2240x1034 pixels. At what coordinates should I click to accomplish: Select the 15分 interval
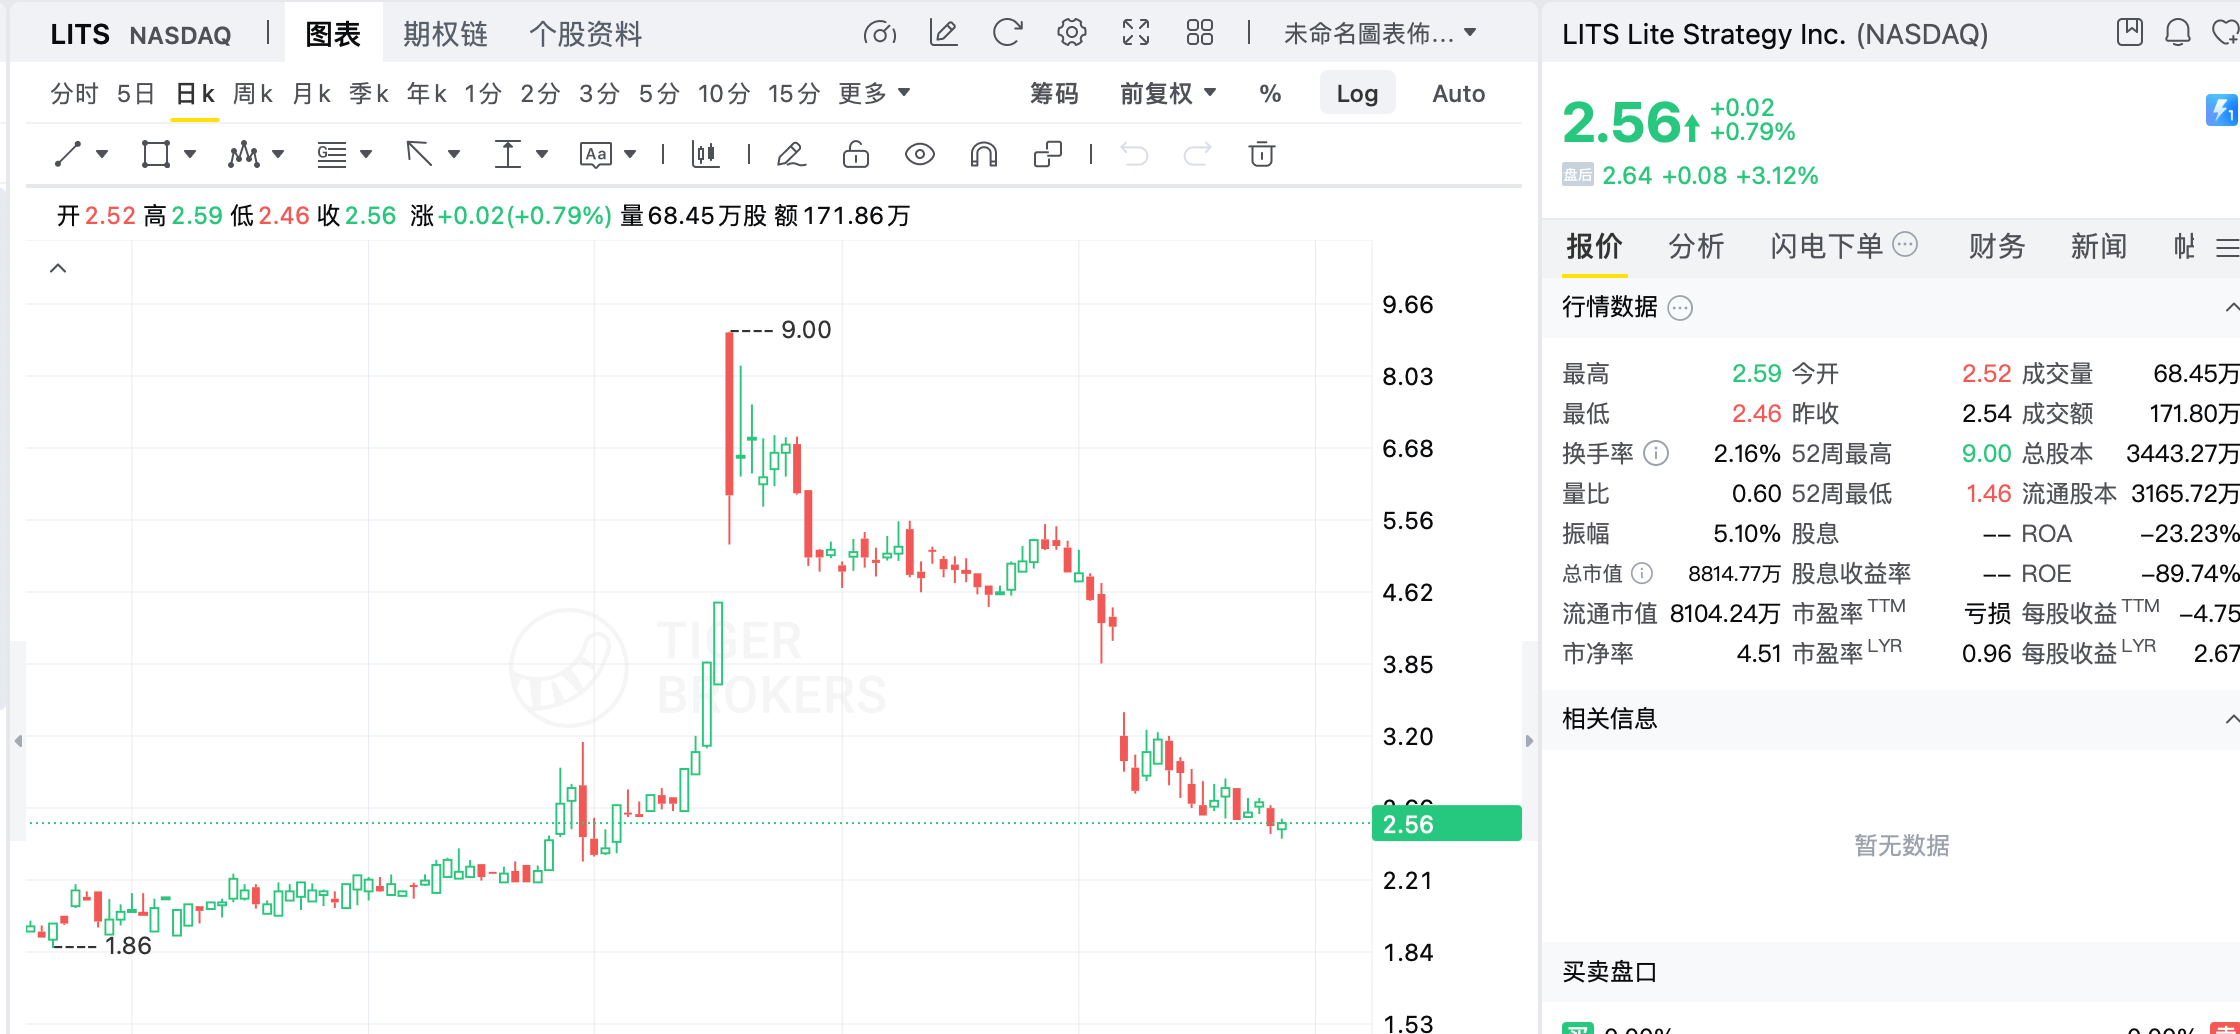click(794, 94)
